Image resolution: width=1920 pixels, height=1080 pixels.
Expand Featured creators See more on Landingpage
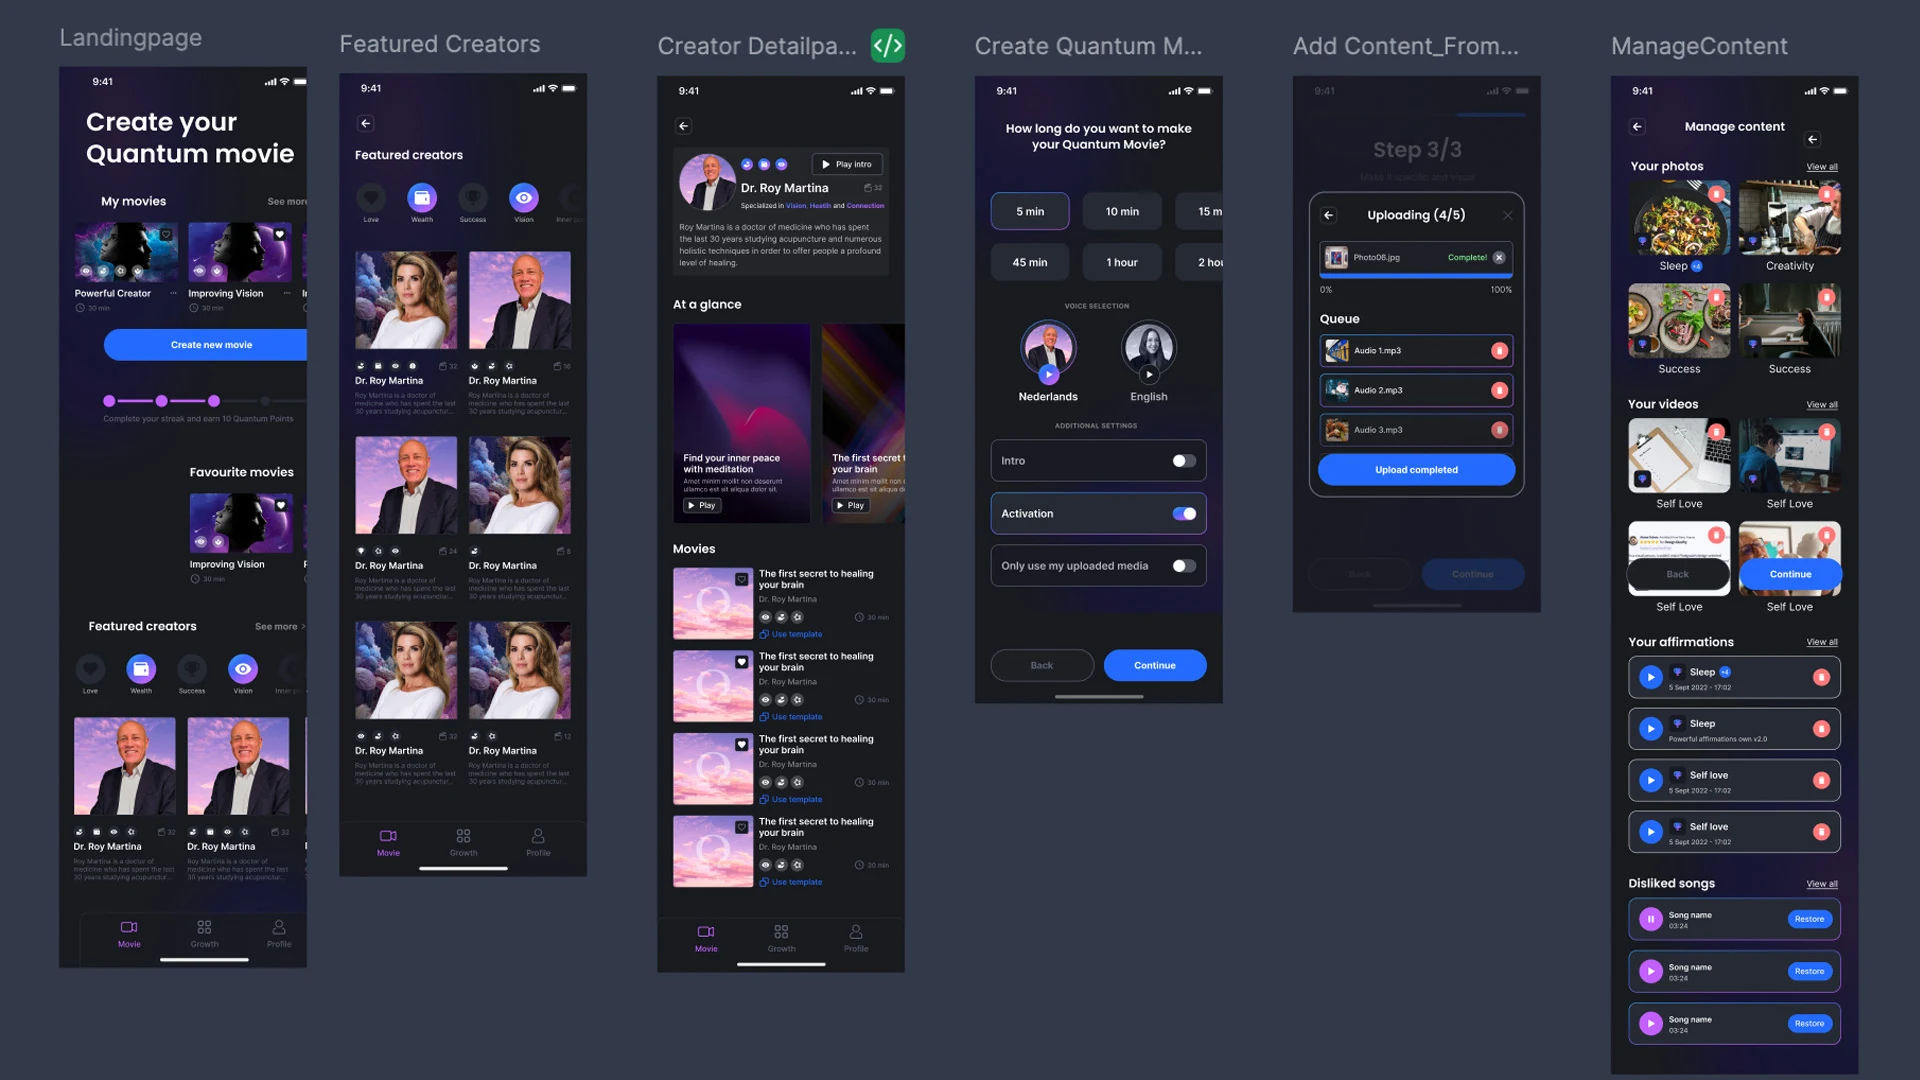tap(280, 627)
